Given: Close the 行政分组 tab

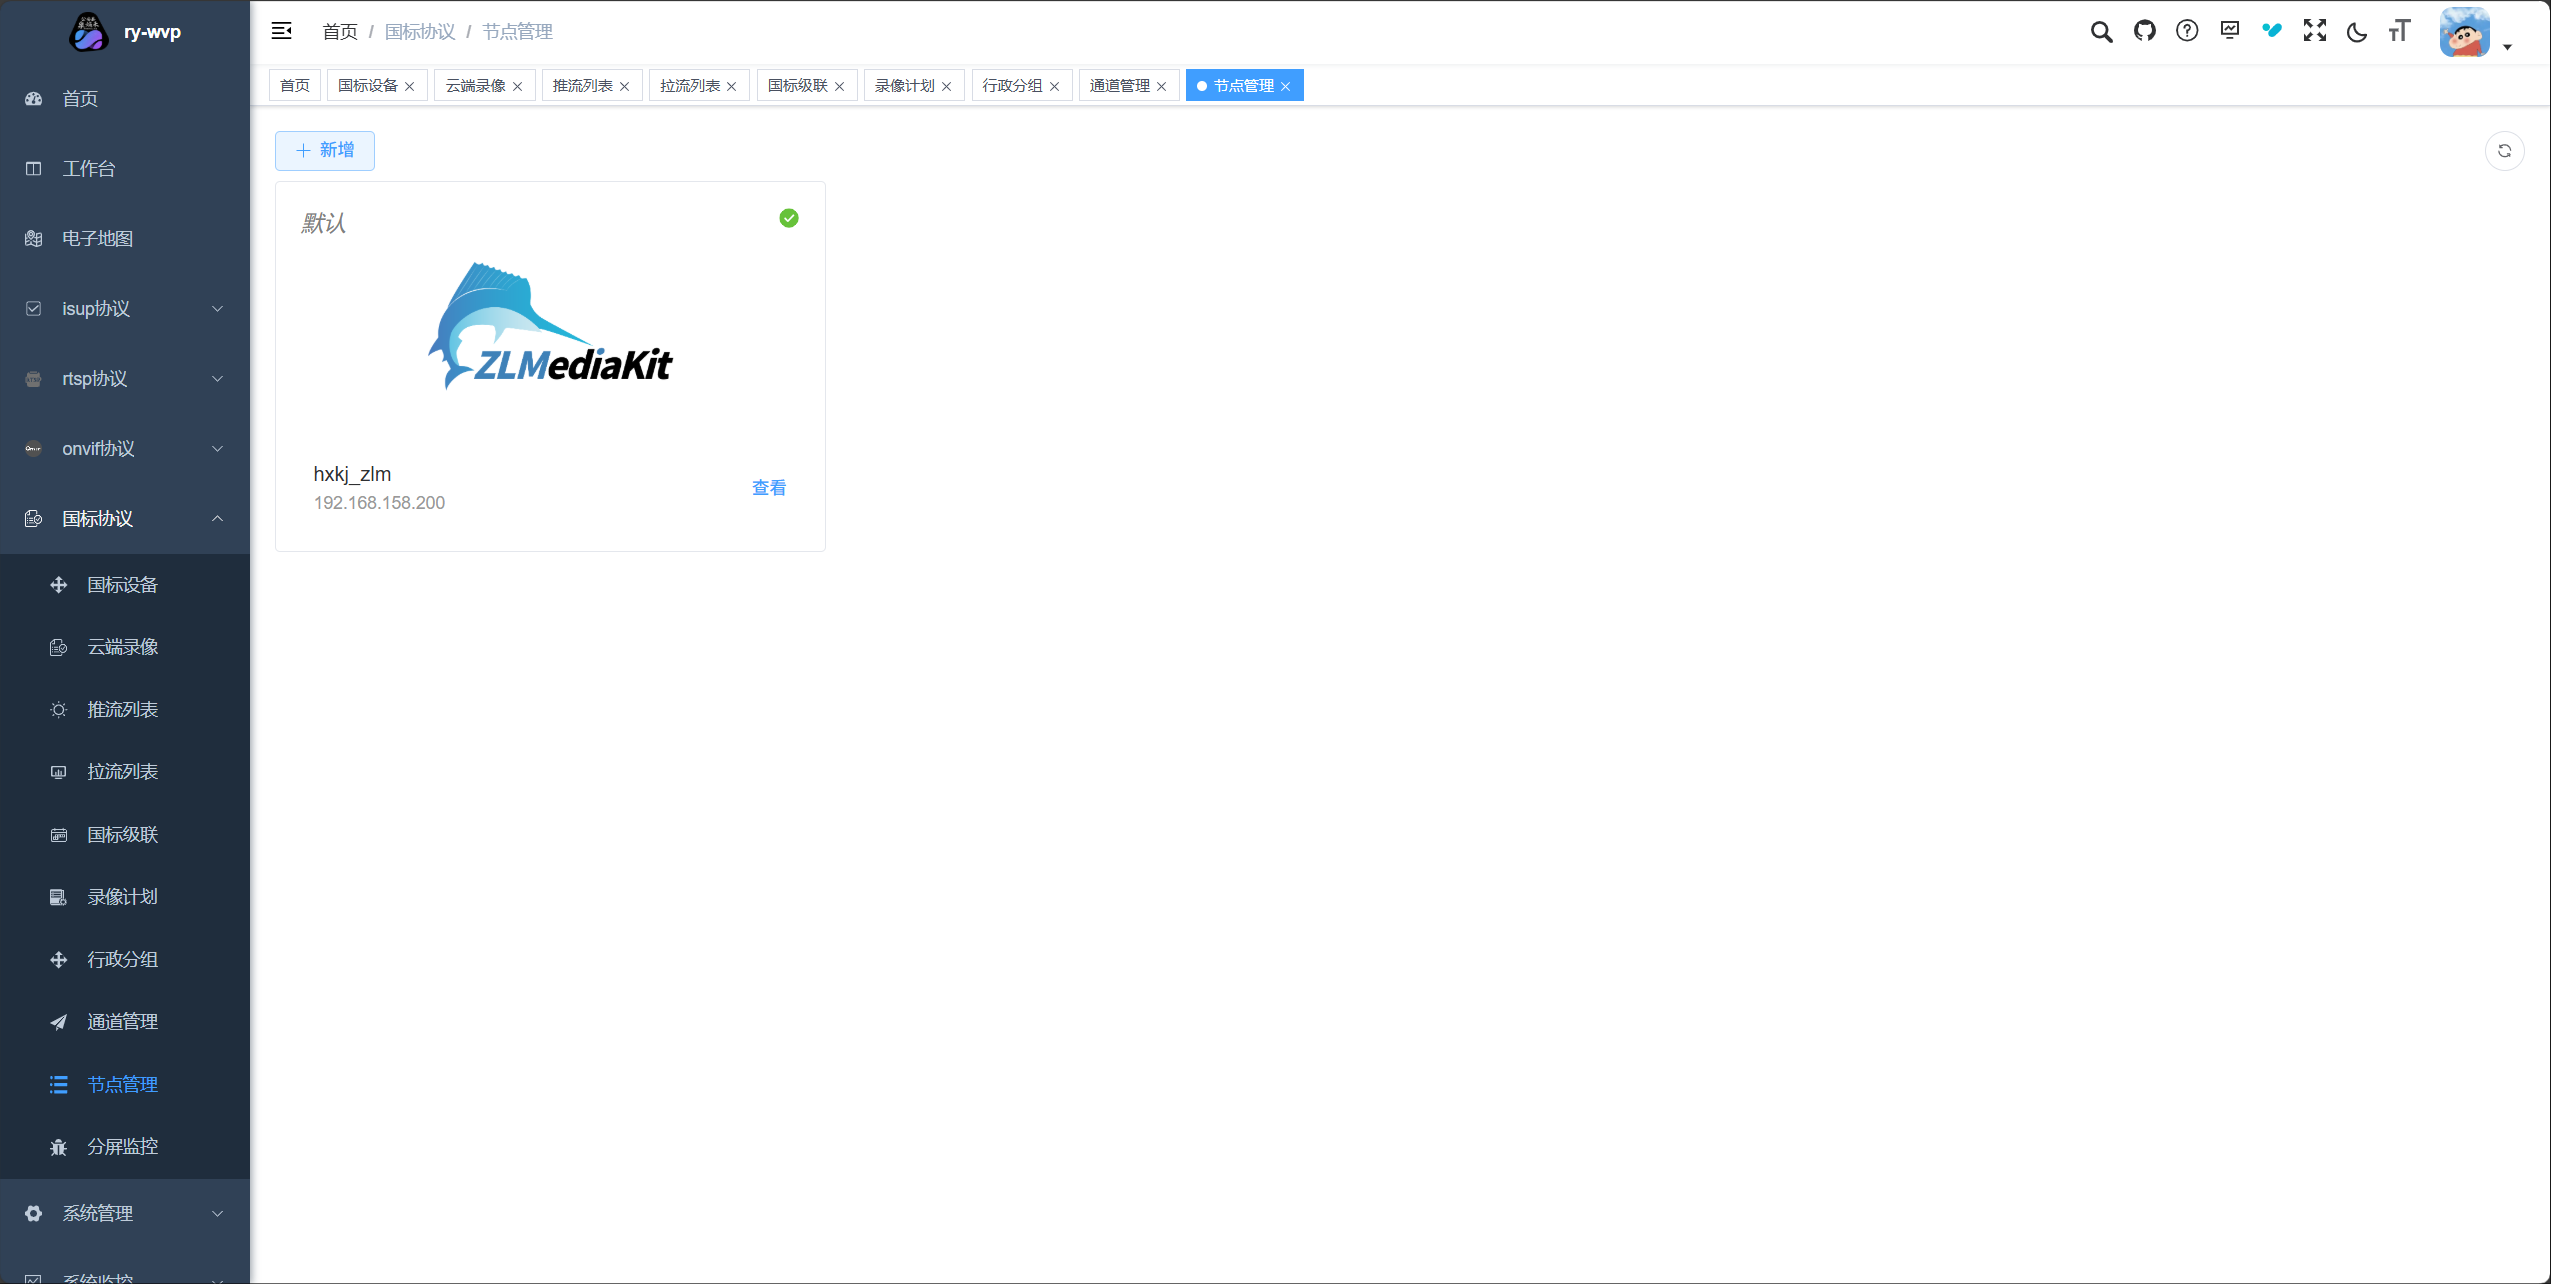Looking at the screenshot, I should coord(1054,87).
